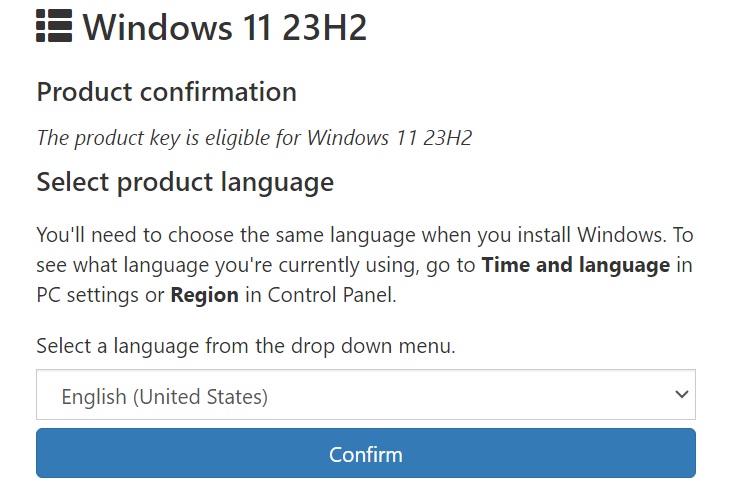729x493 pixels.
Task: Click the words "drop down menu" in label
Action: click(x=384, y=347)
